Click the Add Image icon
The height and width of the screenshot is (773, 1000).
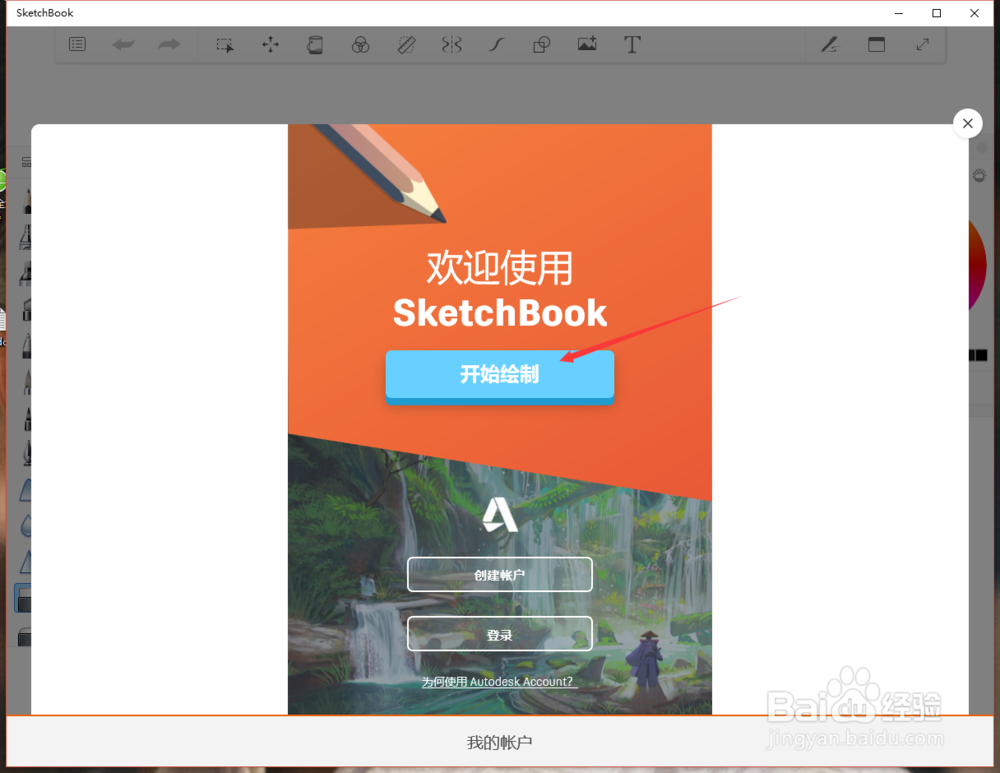(587, 43)
